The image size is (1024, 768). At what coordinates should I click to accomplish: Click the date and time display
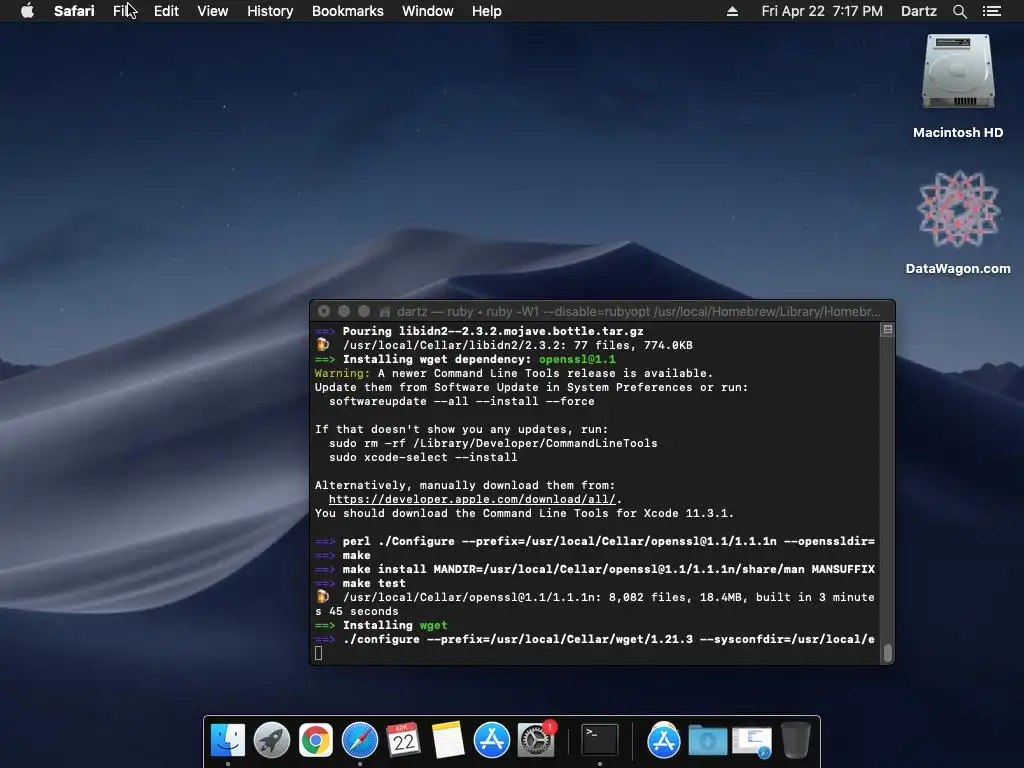pyautogui.click(x=822, y=11)
